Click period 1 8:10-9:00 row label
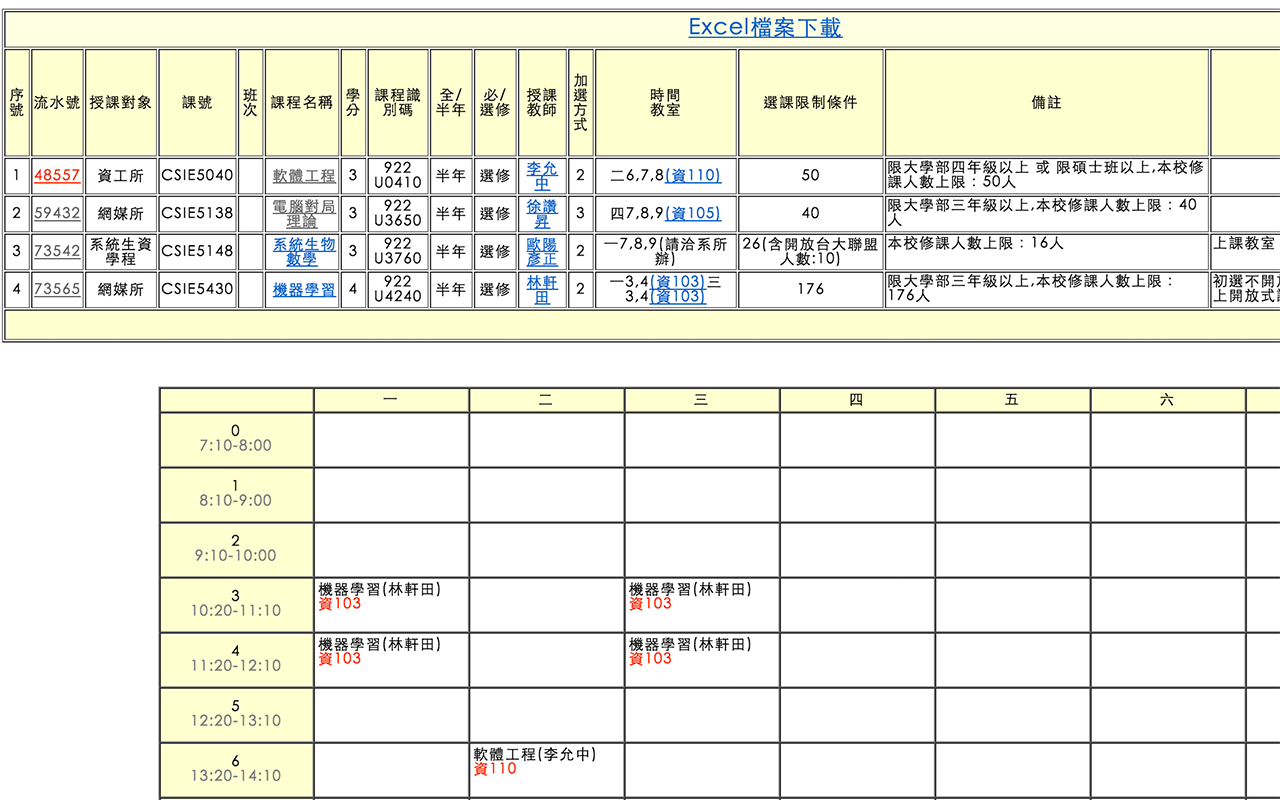 coord(236,494)
